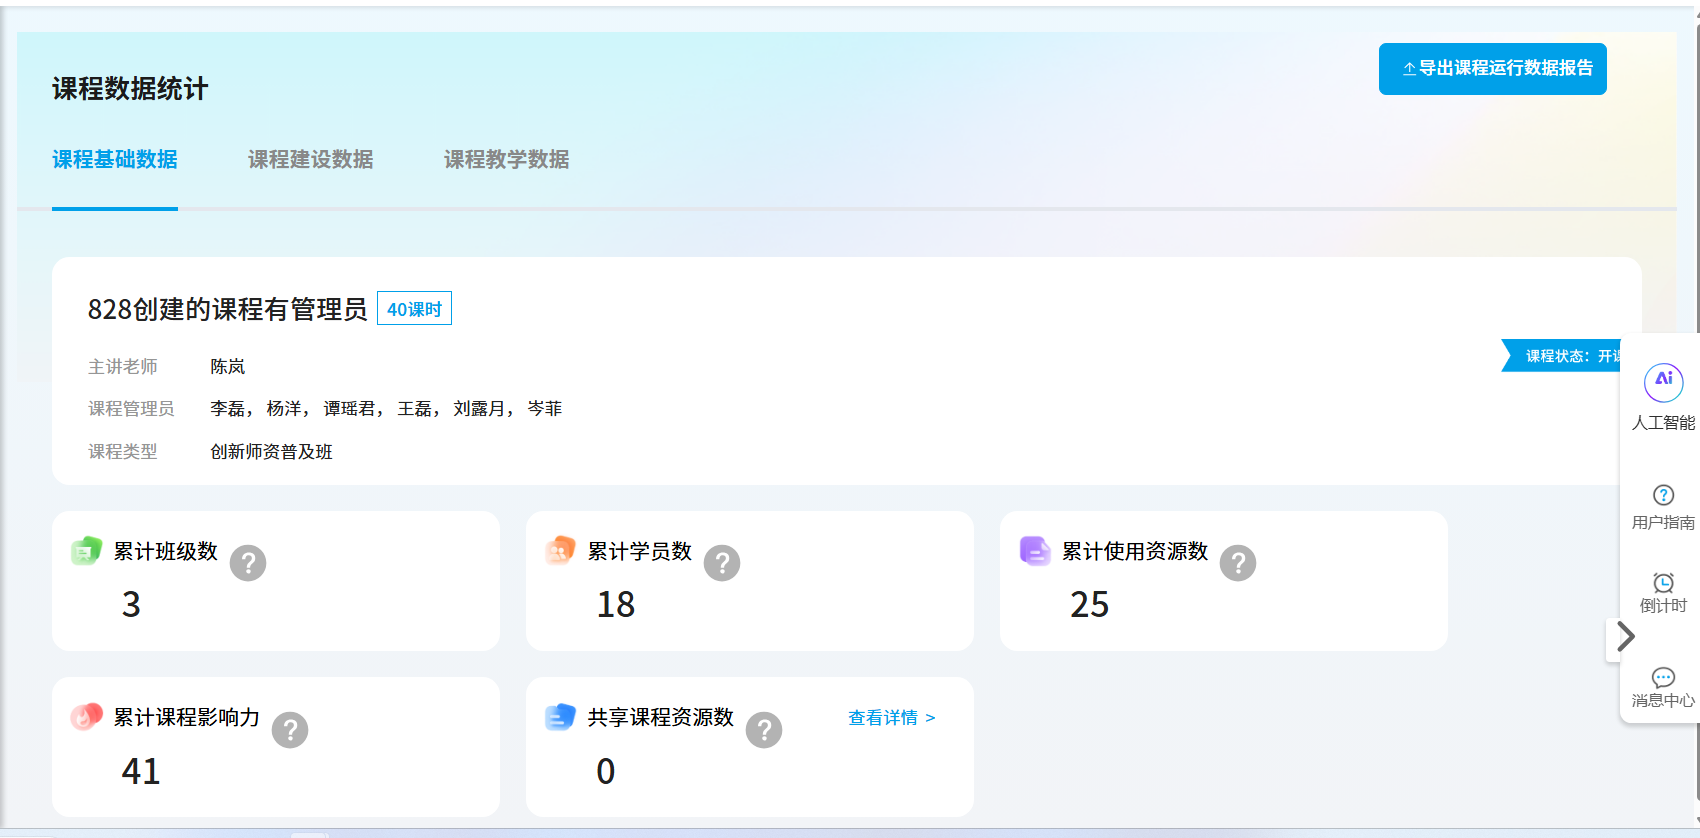Click the green 累计班级数 card icon

(87, 551)
